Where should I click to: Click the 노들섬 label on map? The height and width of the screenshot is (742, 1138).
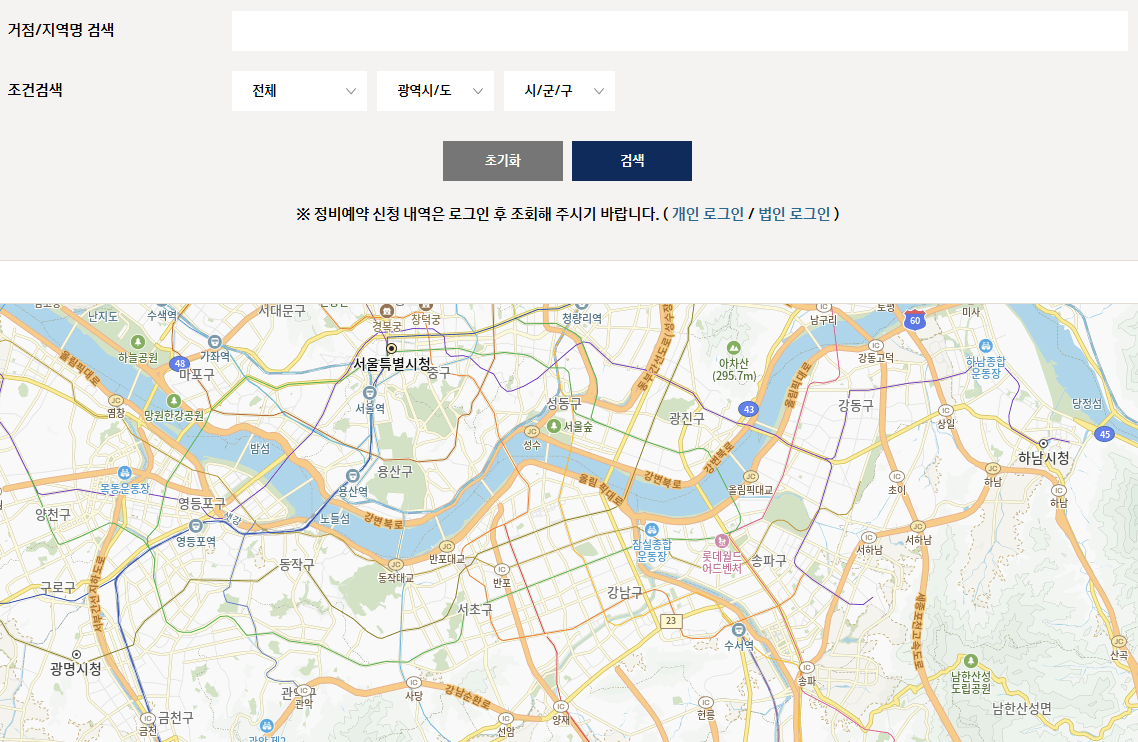335,518
